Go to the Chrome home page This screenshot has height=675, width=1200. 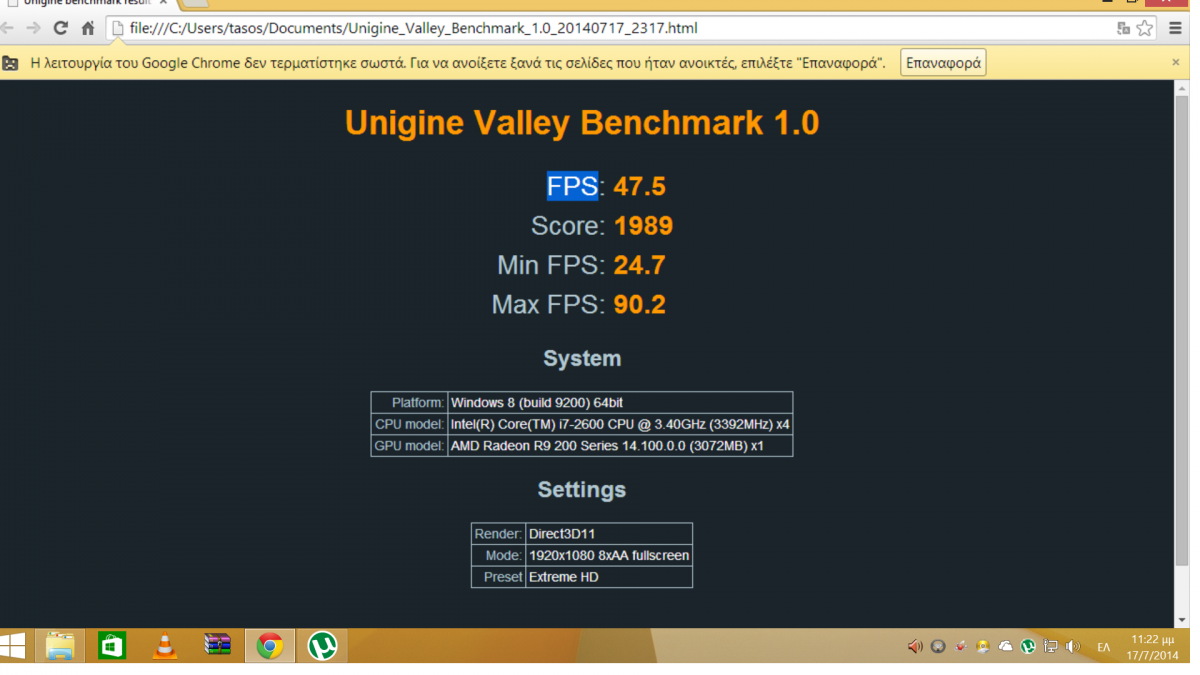point(88,28)
